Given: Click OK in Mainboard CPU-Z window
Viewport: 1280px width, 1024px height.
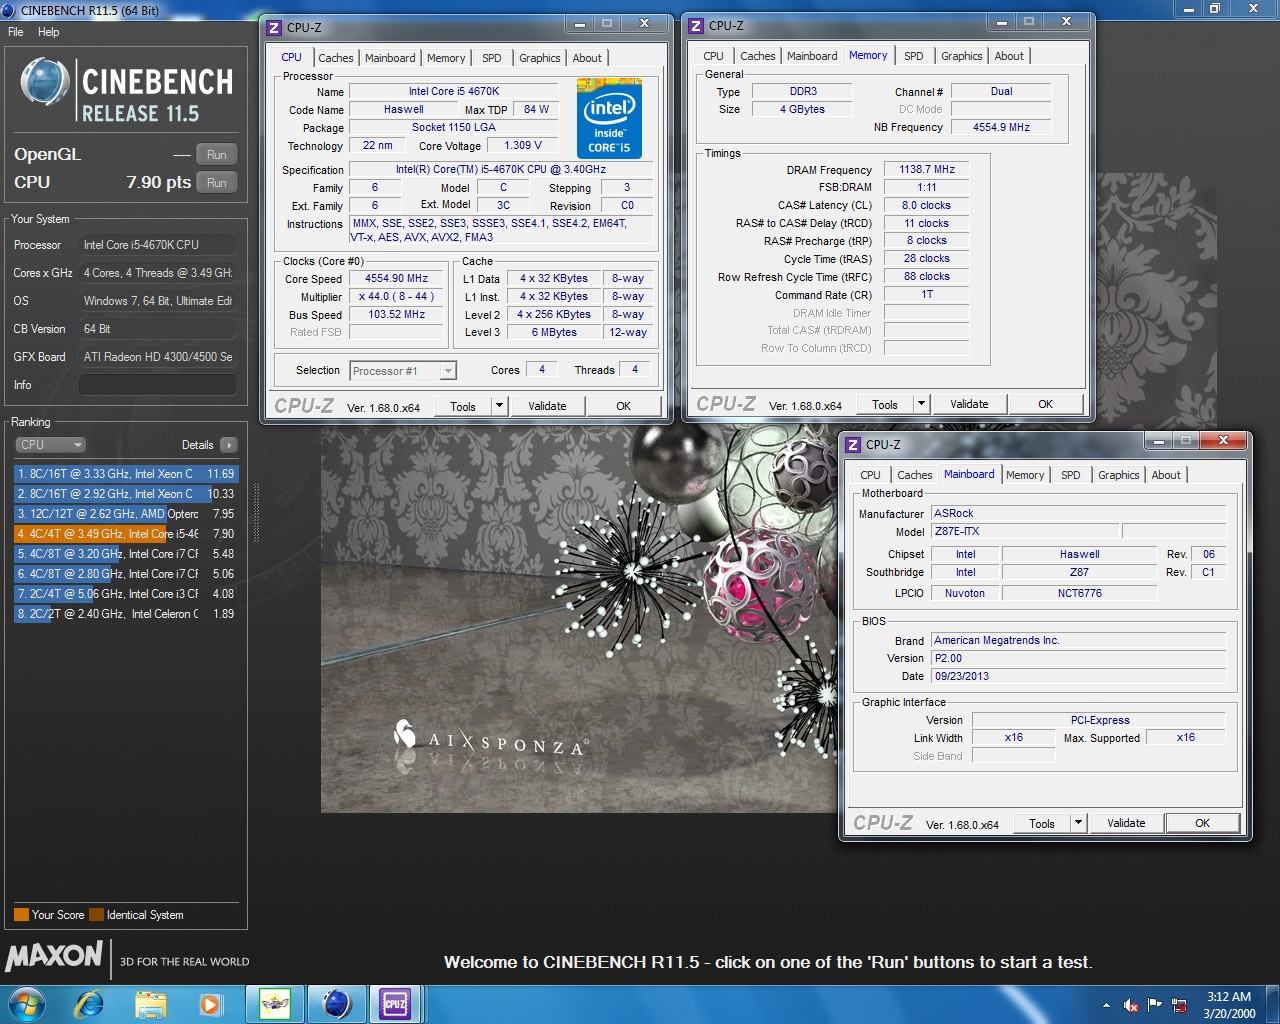Looking at the screenshot, I should point(1203,823).
